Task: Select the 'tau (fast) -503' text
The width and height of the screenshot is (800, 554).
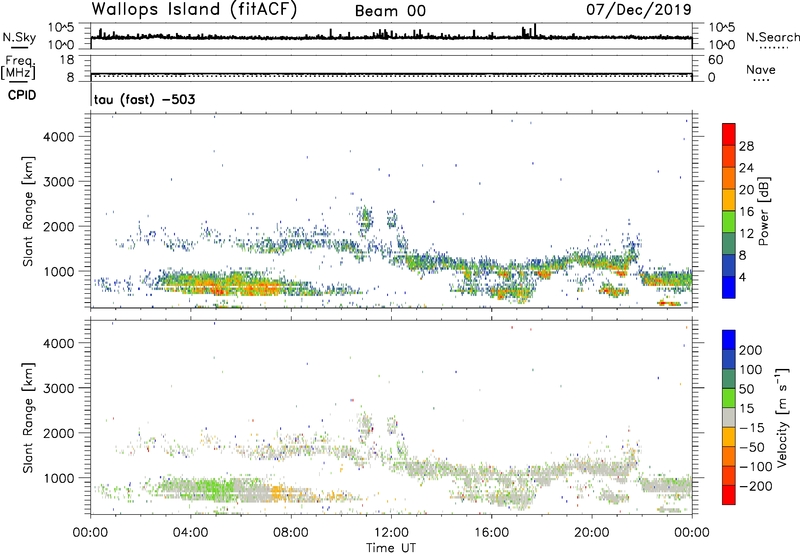Action: pyautogui.click(x=144, y=99)
